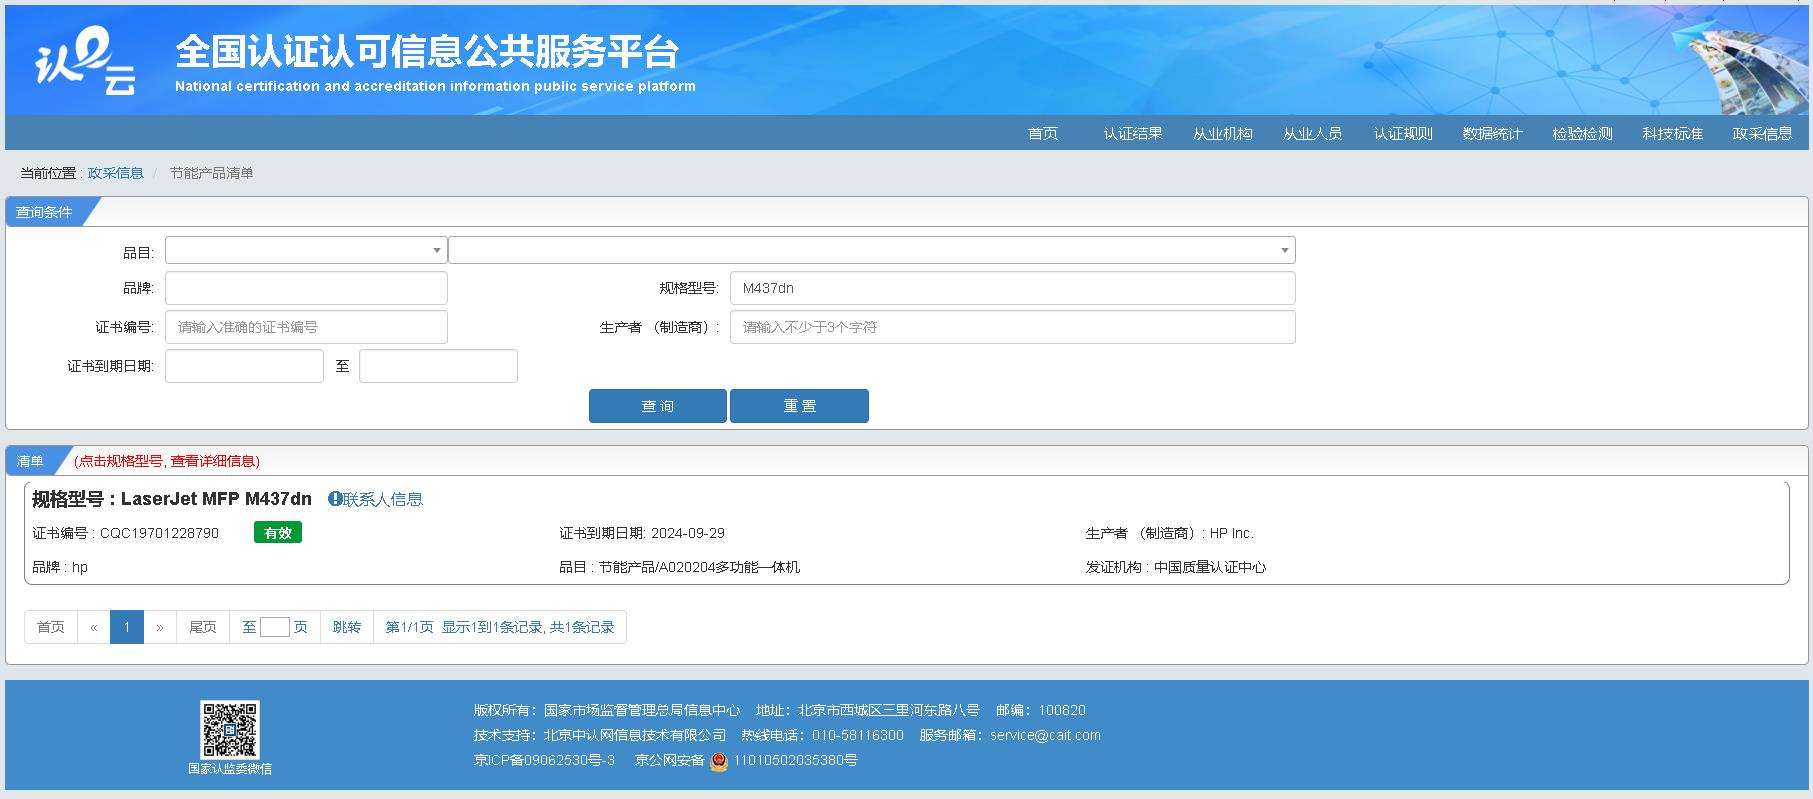Viewport: 1813px width, 799px height.
Task: Open 数据统计 navigation menu
Action: 1493,134
